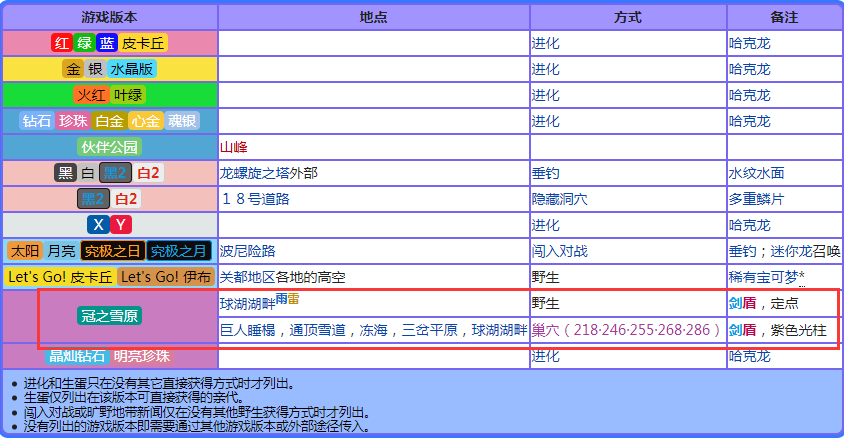Open the Let's Go! 皮卡丘 link
The height and width of the screenshot is (440, 844).
click(60, 277)
